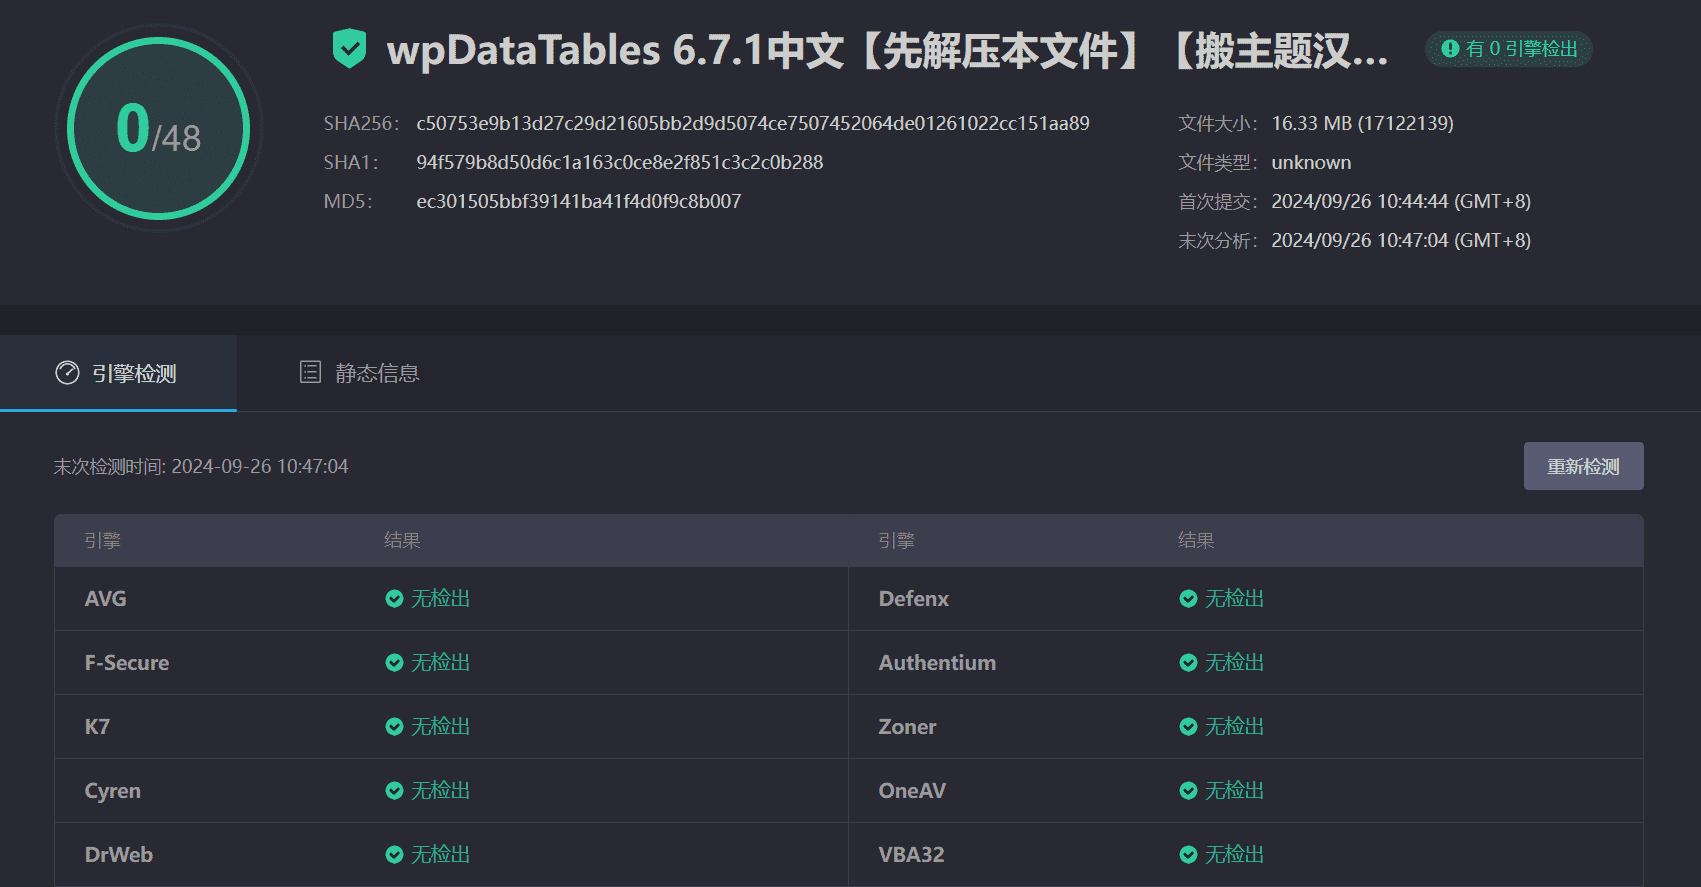This screenshot has height=887, width=1701.
Task: Click the green shield icon beside file title
Action: point(349,49)
